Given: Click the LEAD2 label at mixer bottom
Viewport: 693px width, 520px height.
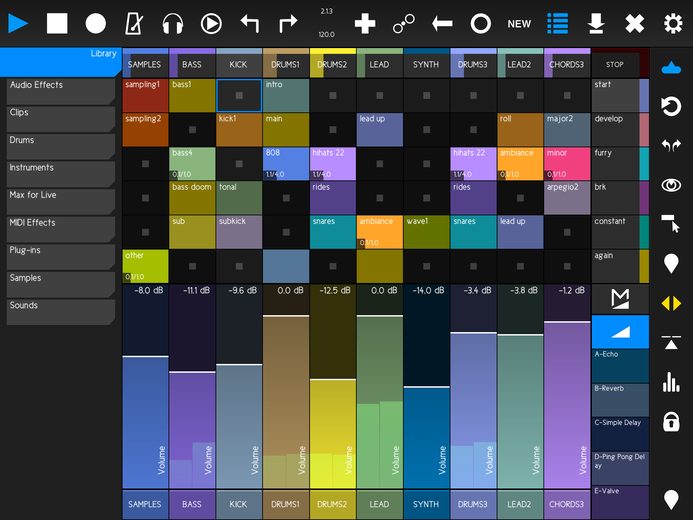Looking at the screenshot, I should tap(520, 504).
